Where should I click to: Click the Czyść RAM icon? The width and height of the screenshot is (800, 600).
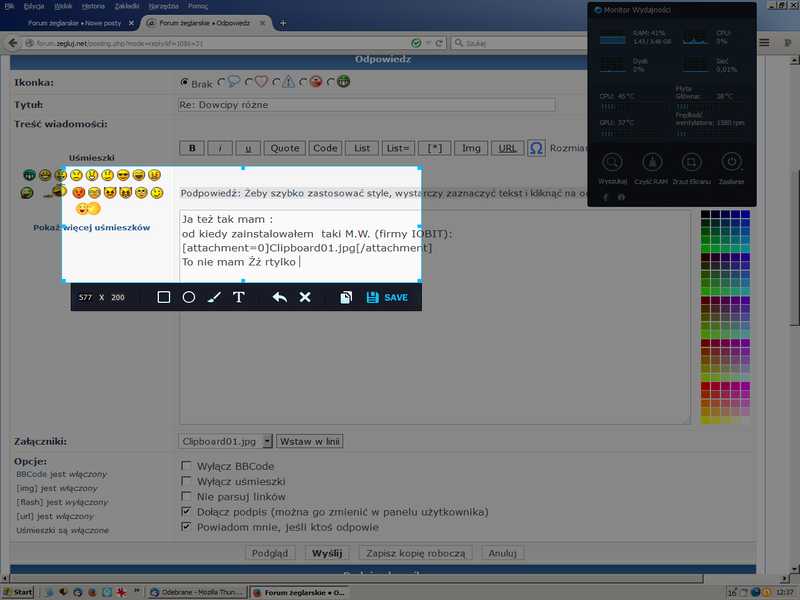click(x=651, y=165)
